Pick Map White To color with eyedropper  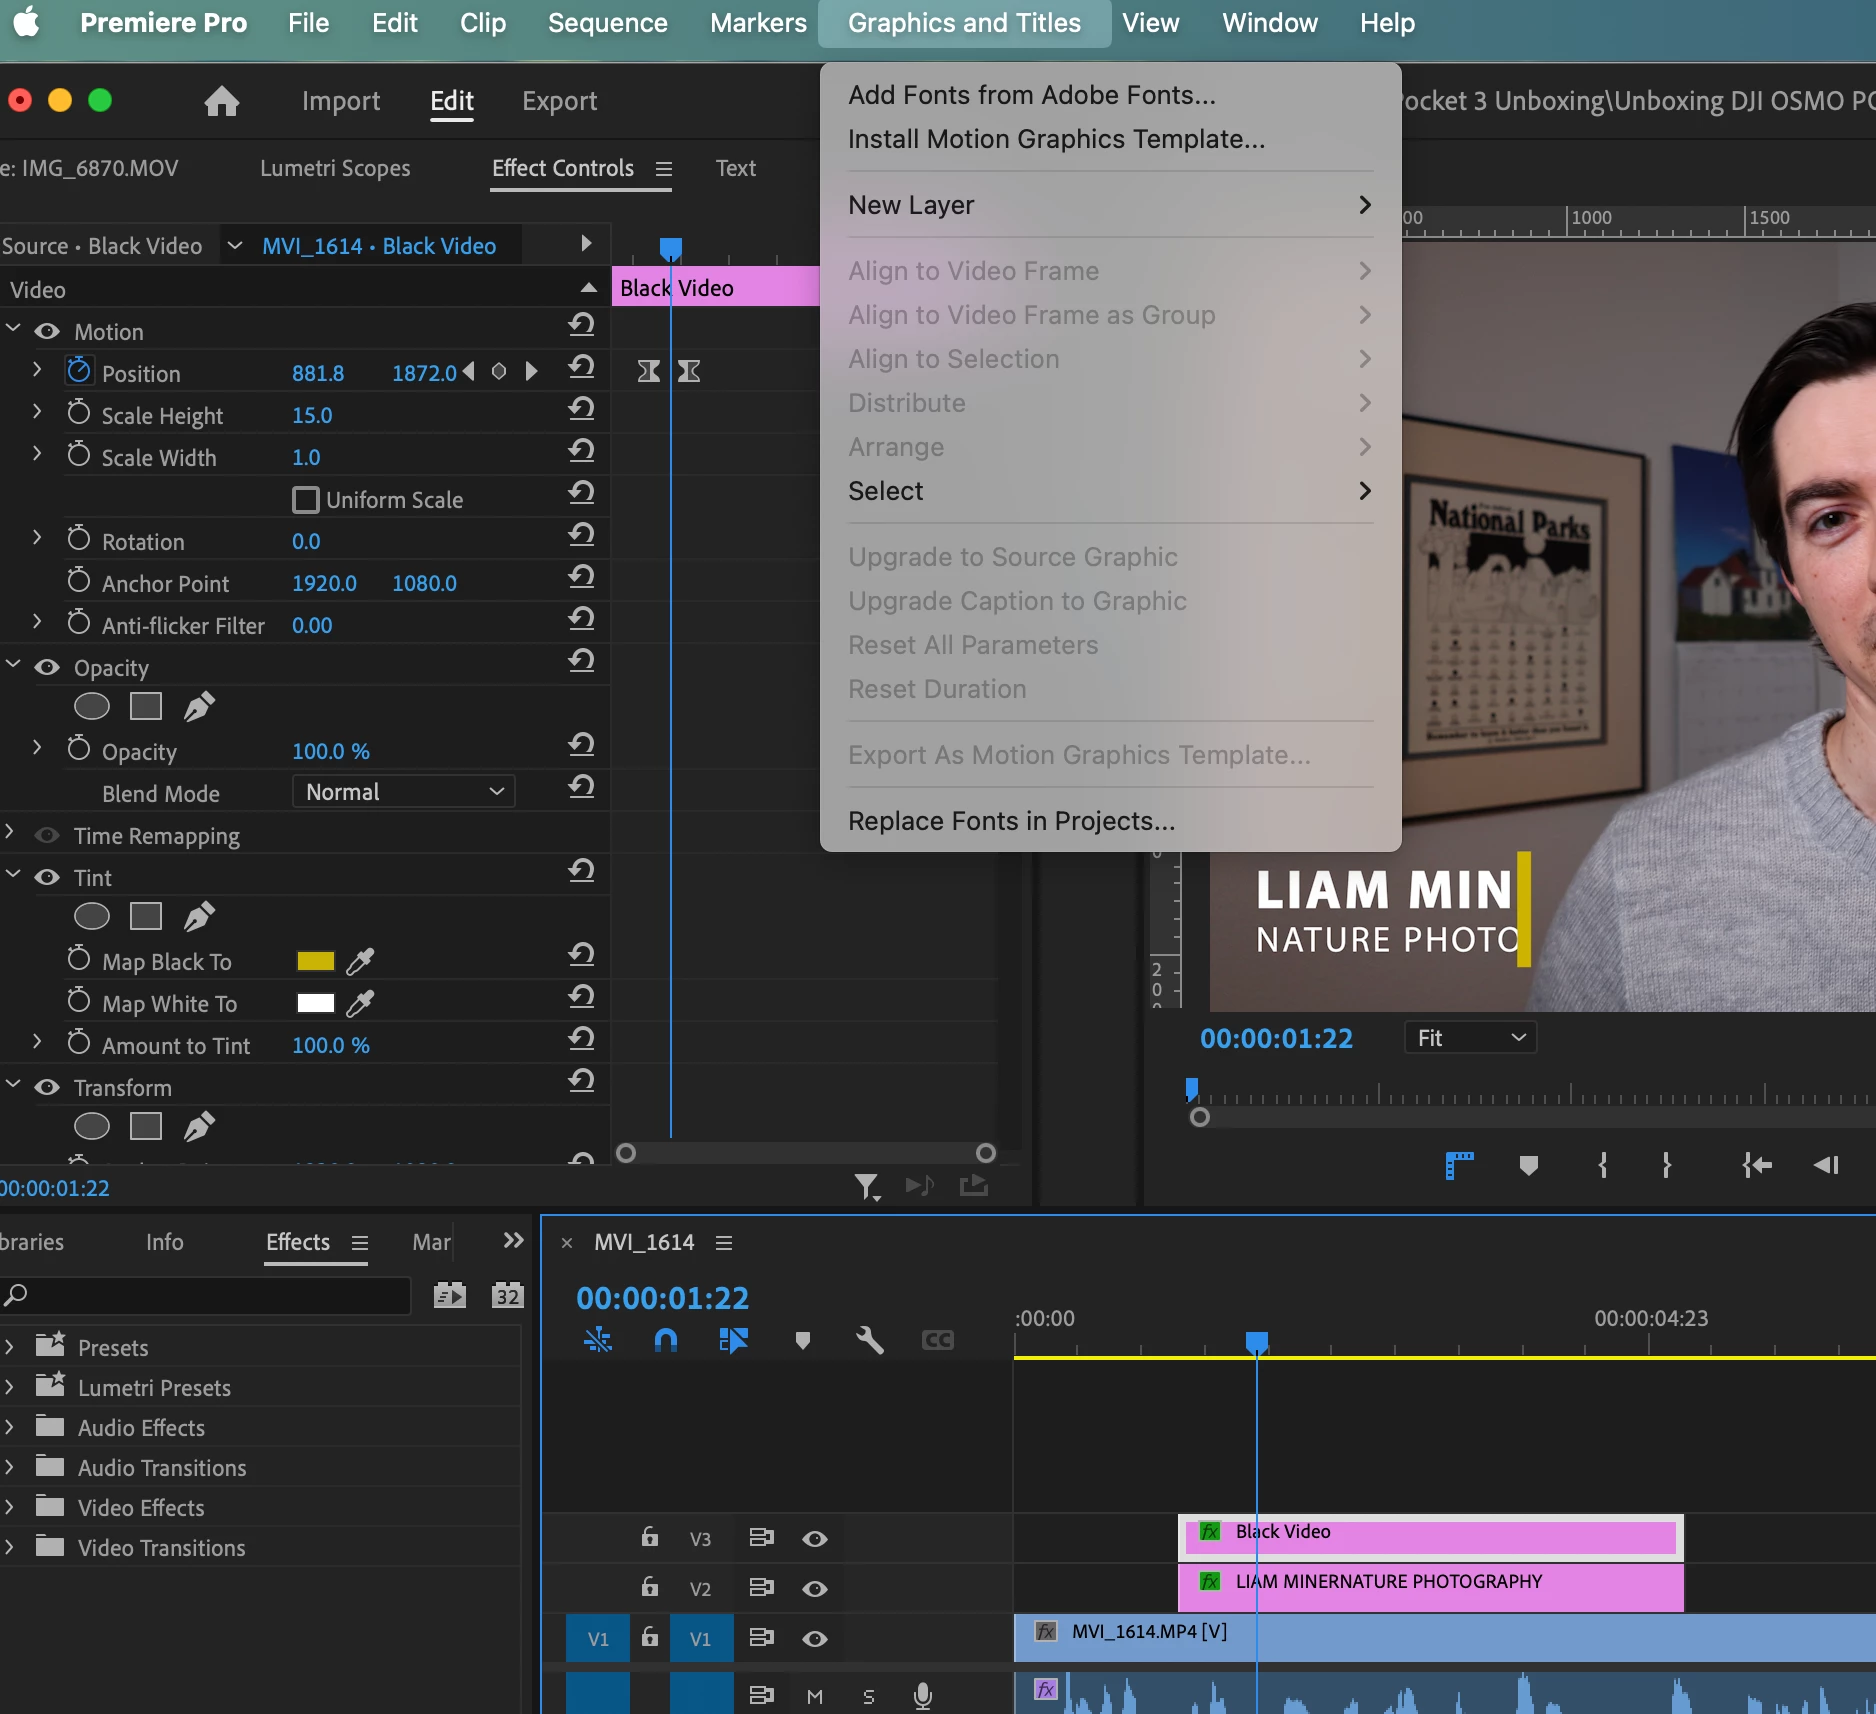[x=360, y=1003]
